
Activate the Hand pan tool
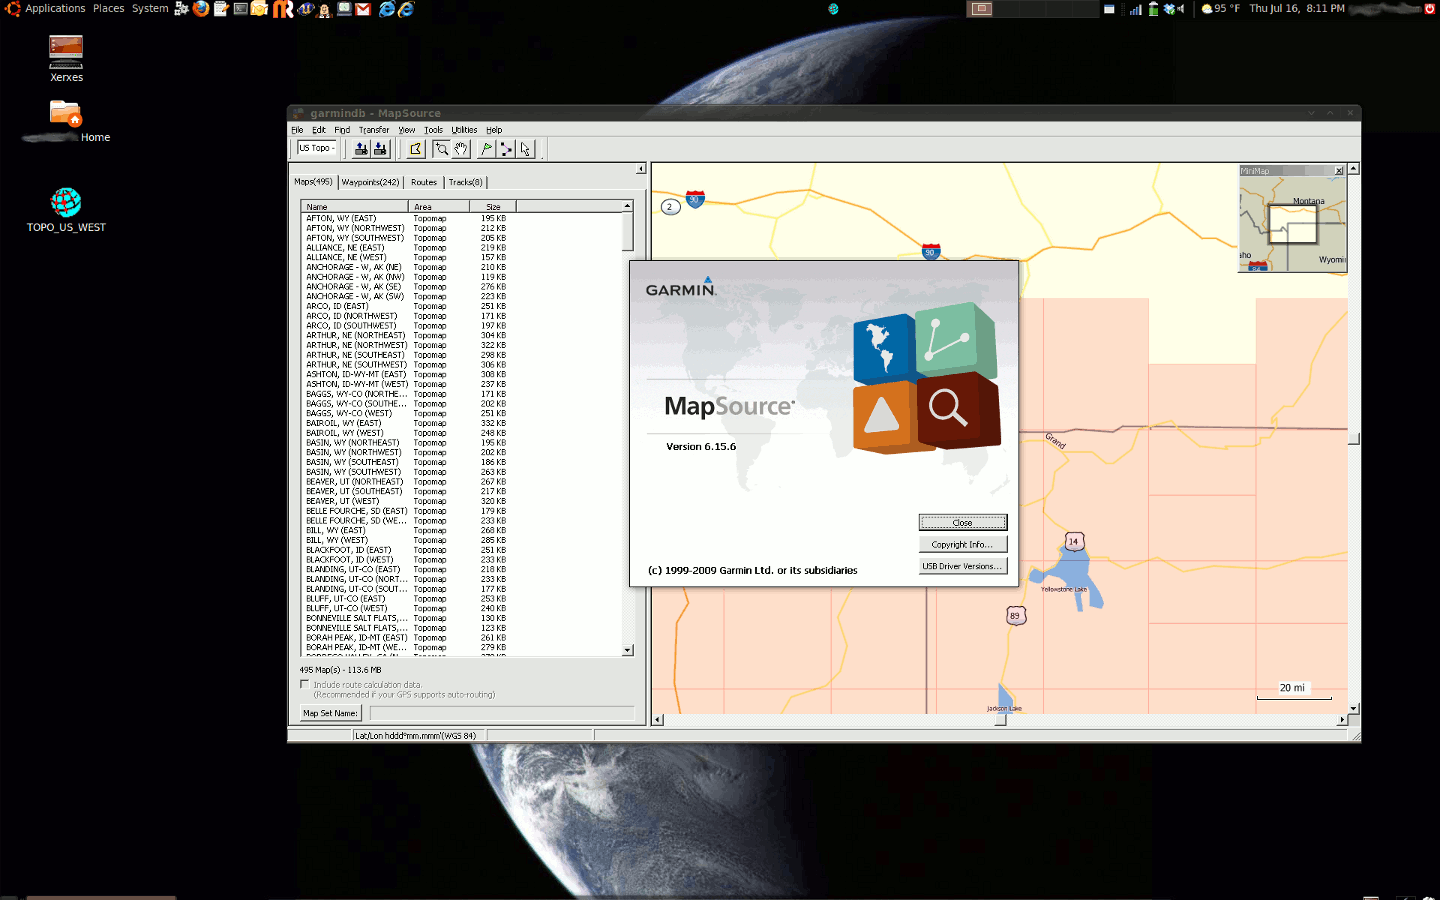[460, 148]
